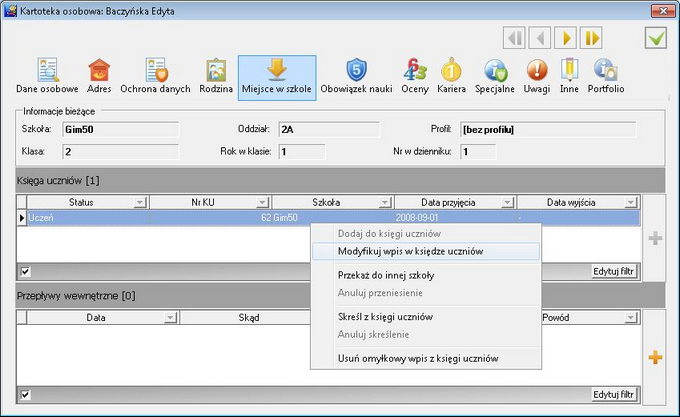Click the Księga uczniów row selector arrow

[22, 218]
